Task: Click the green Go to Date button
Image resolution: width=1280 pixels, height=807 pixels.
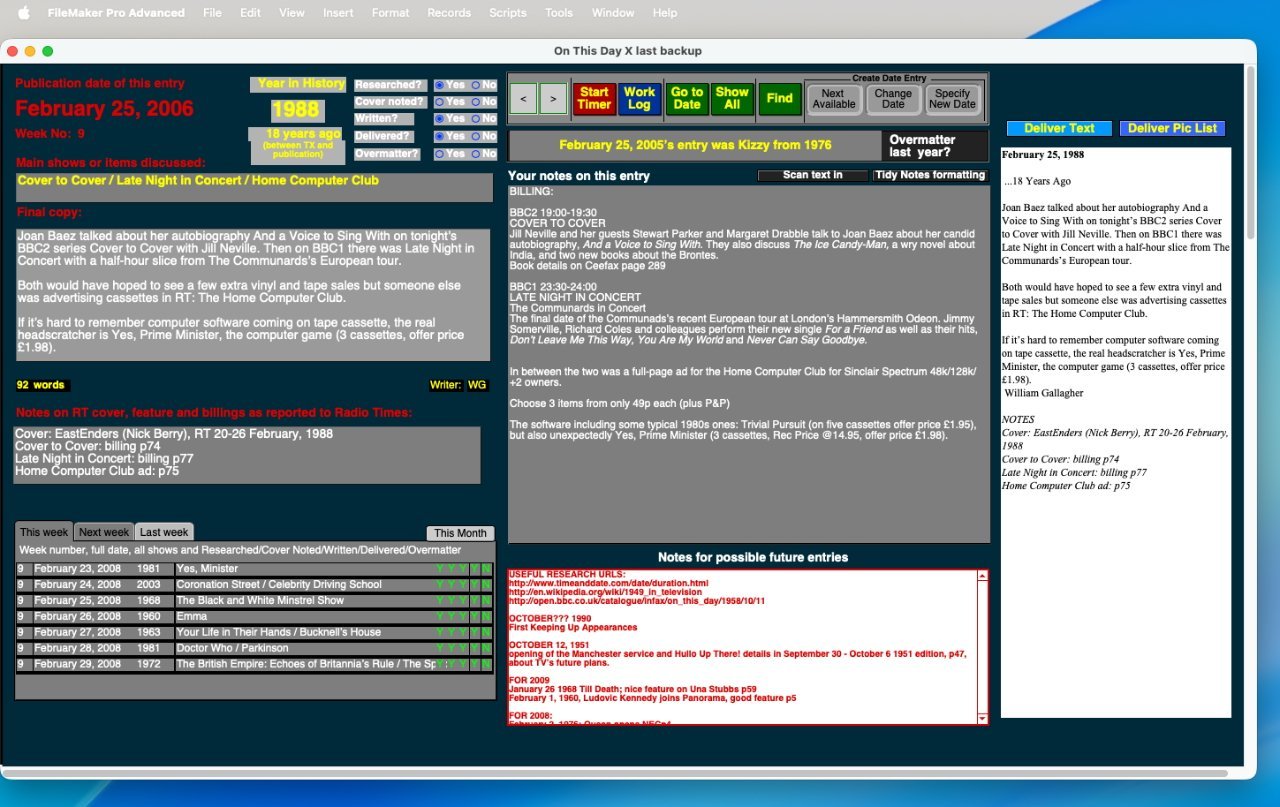Action: [x=686, y=98]
